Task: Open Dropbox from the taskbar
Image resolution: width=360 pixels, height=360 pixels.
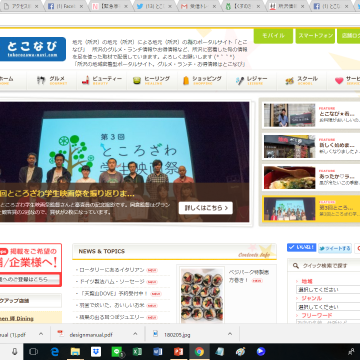Action: pyautogui.click(x=96, y=352)
